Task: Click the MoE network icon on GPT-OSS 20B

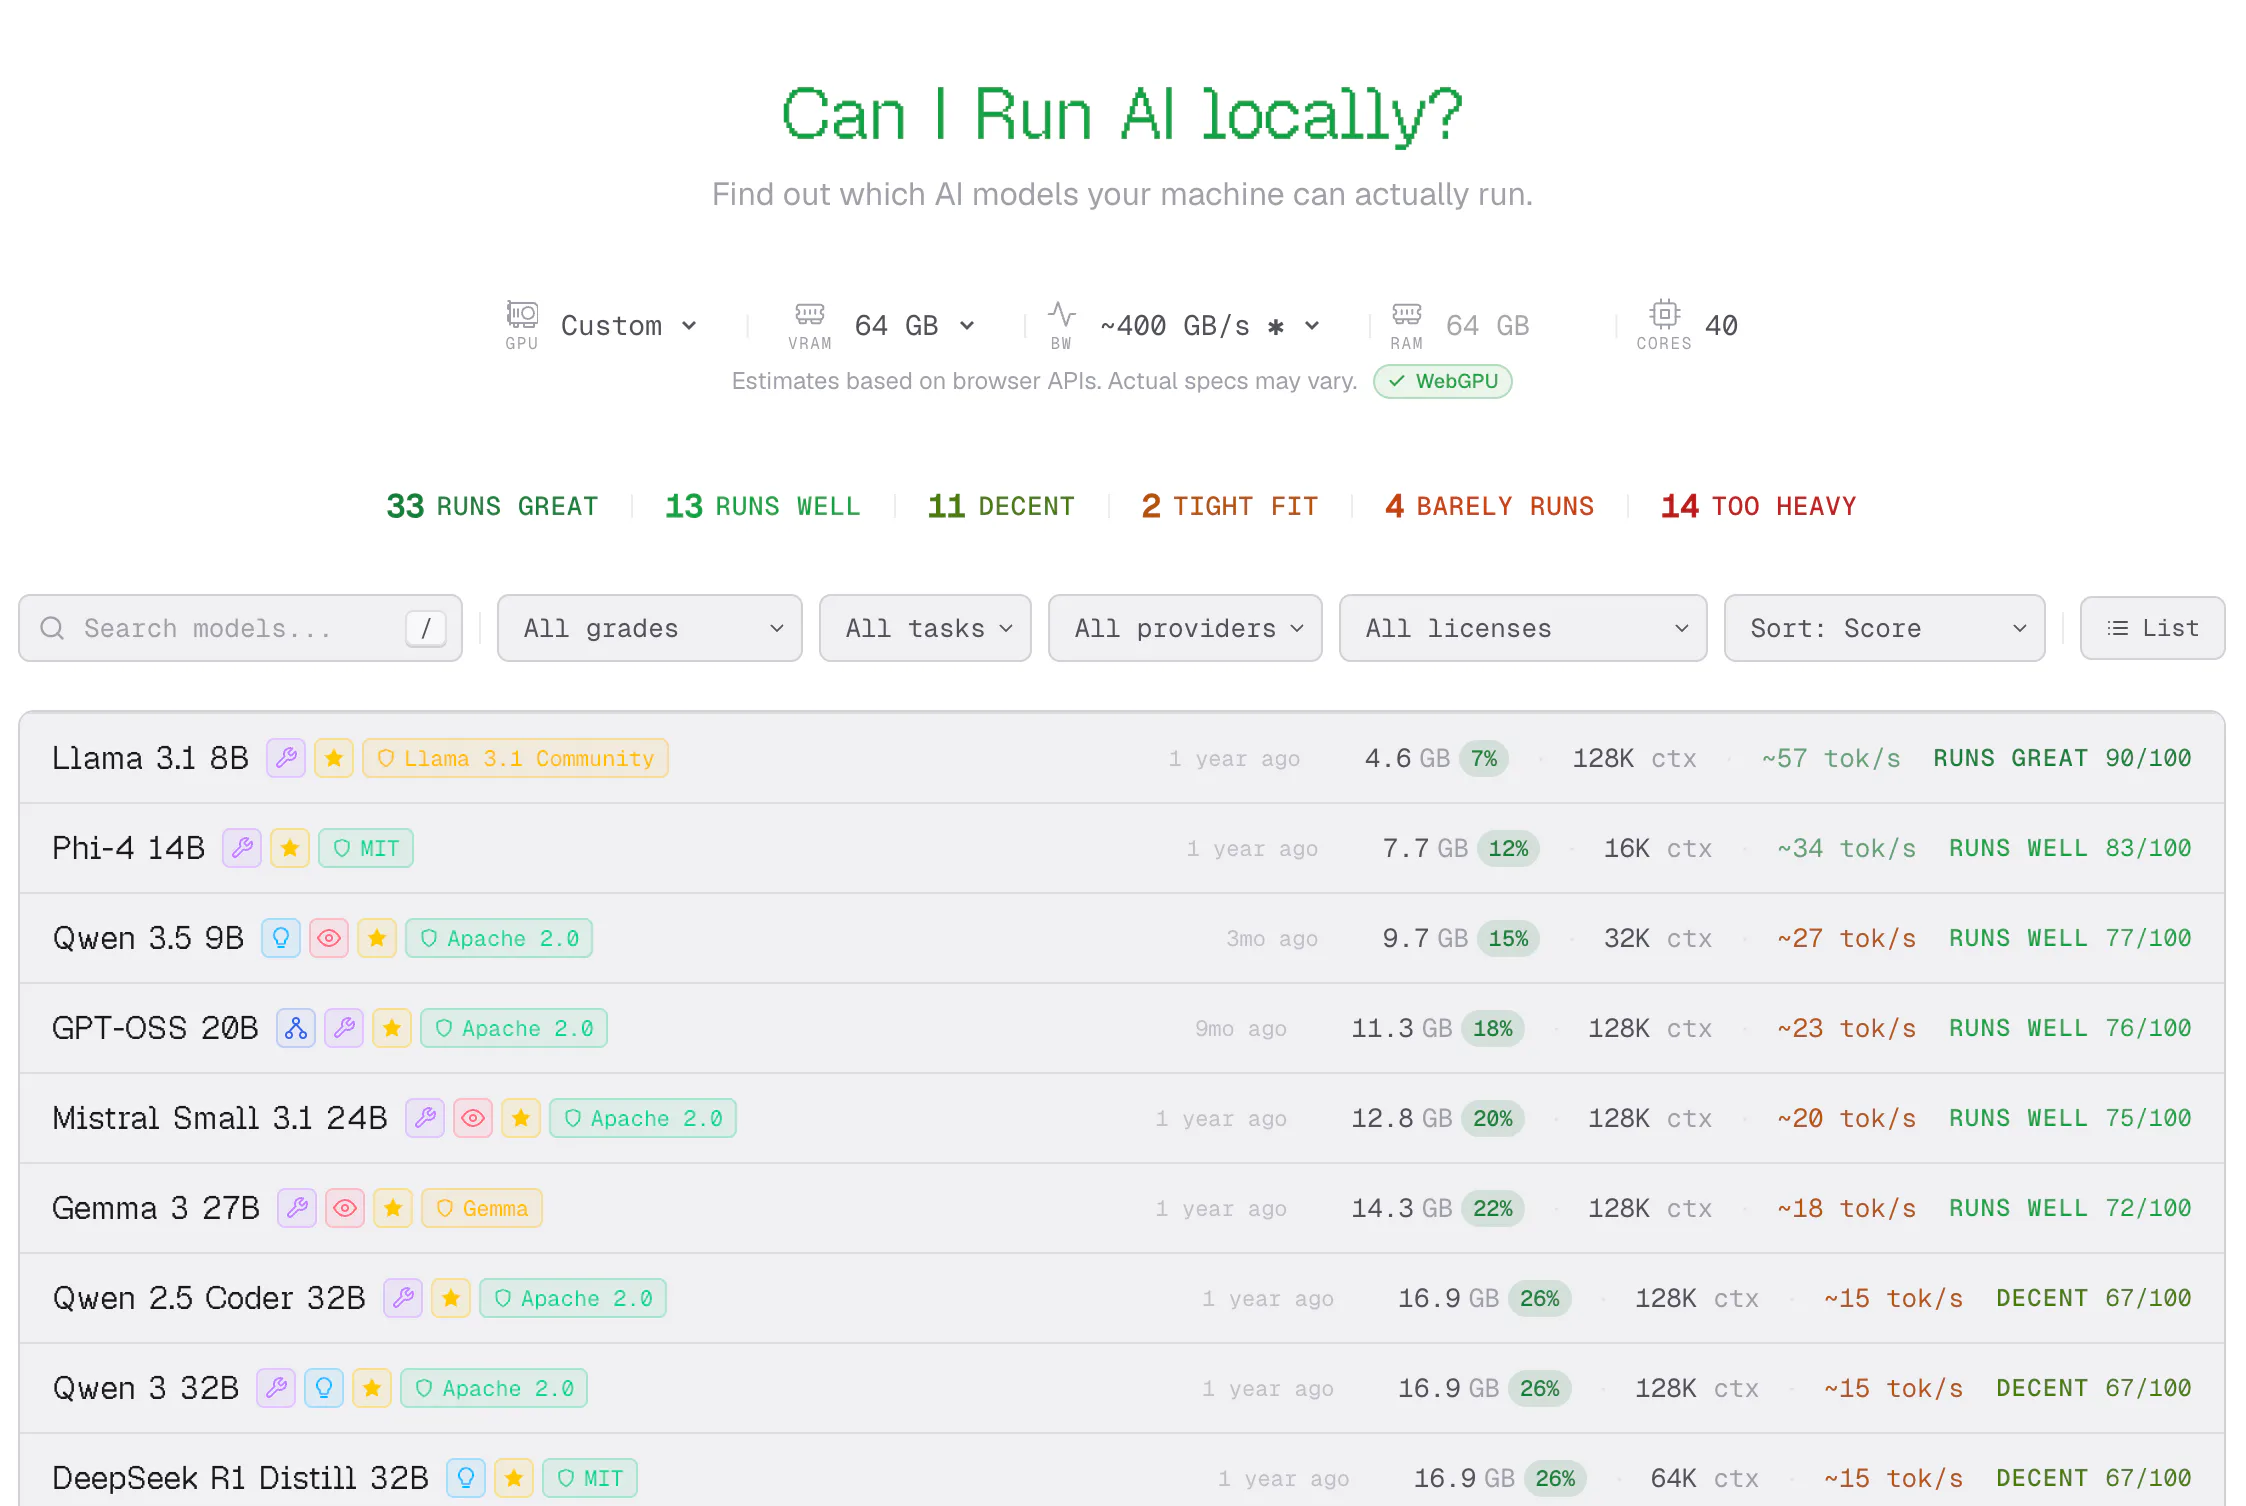Action: 296,1028
